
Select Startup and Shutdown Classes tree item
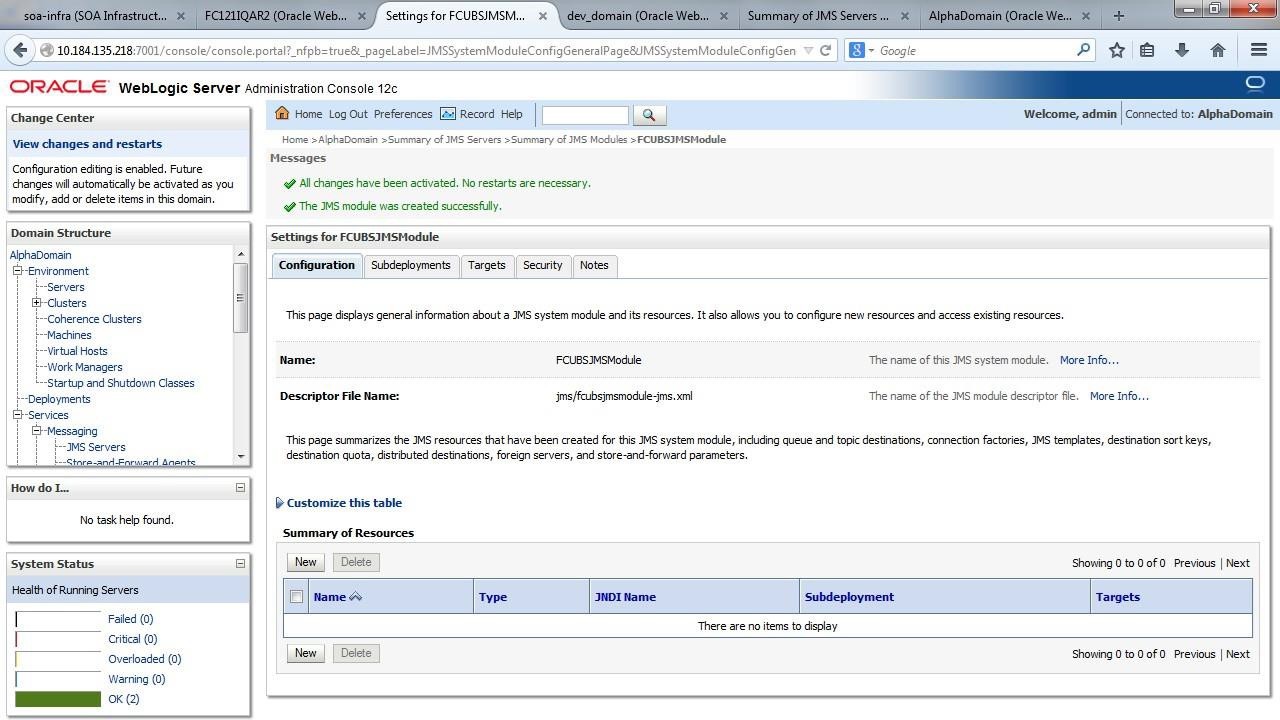pos(121,383)
